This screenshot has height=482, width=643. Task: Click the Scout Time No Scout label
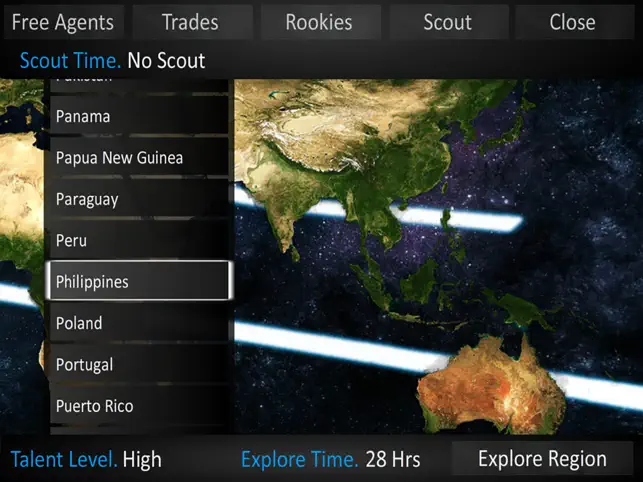(112, 61)
